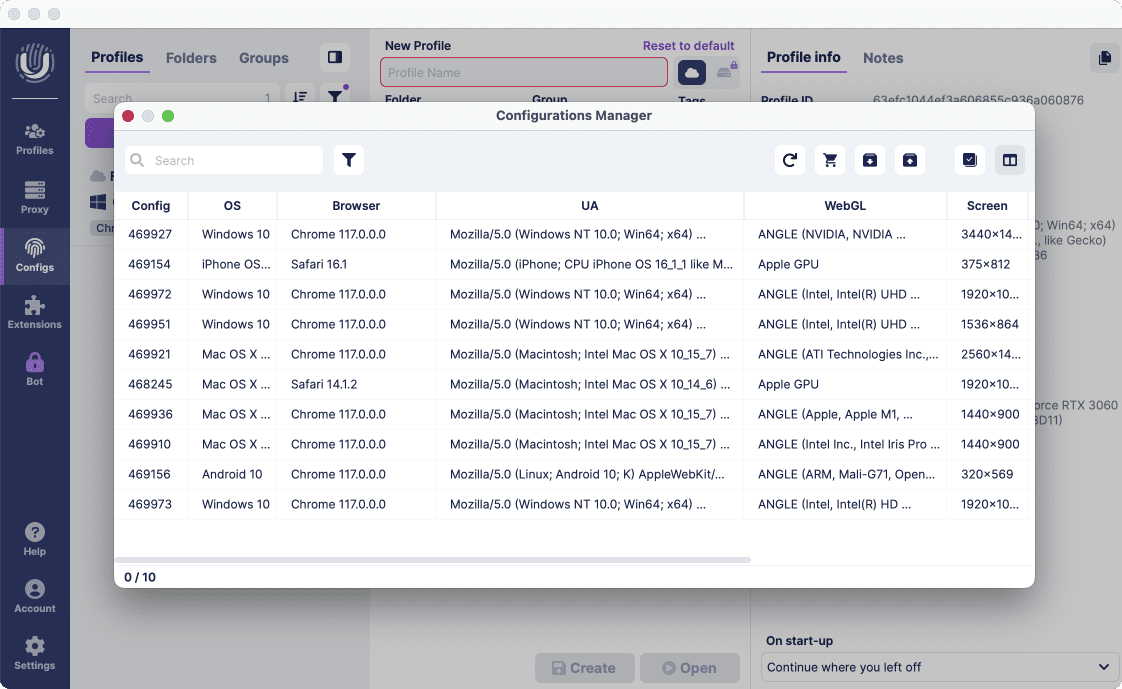Refresh the configurations list
This screenshot has height=689, width=1122.
tap(789, 160)
